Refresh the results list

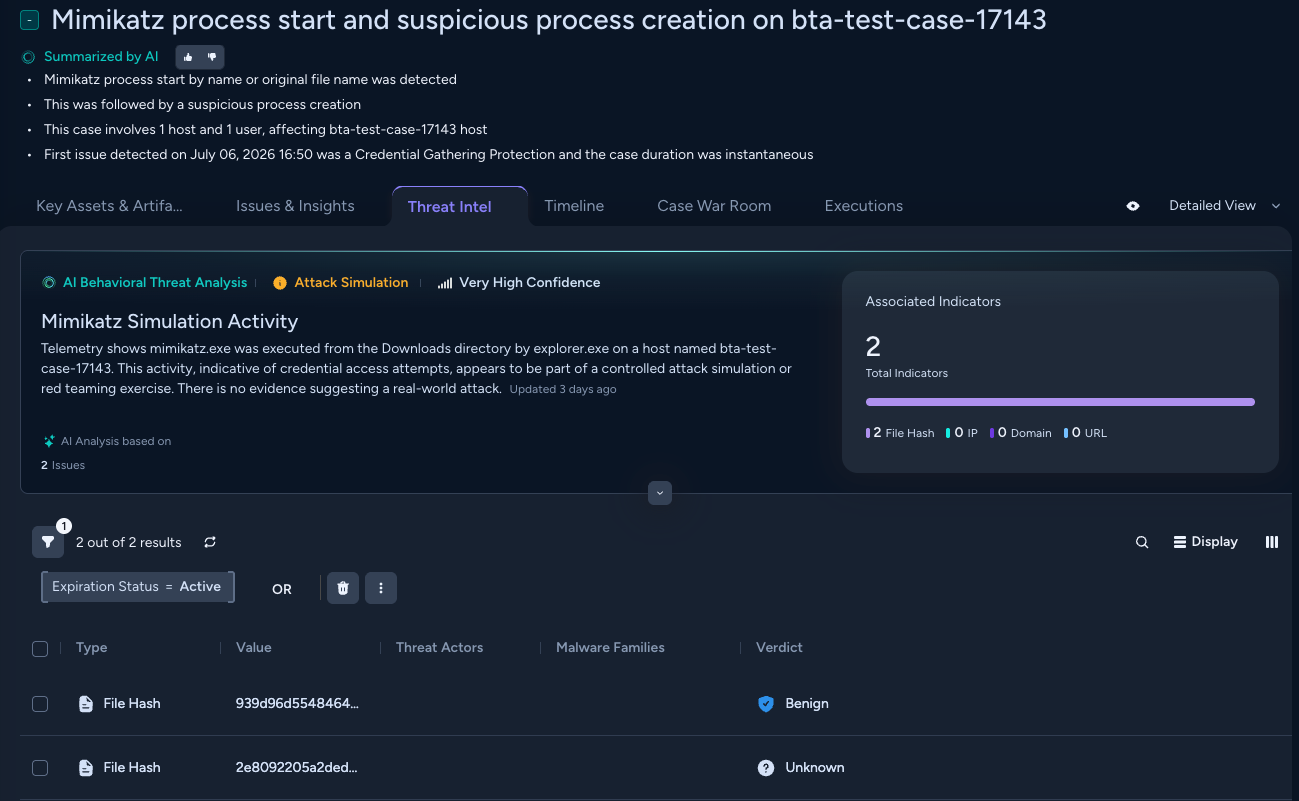210,542
